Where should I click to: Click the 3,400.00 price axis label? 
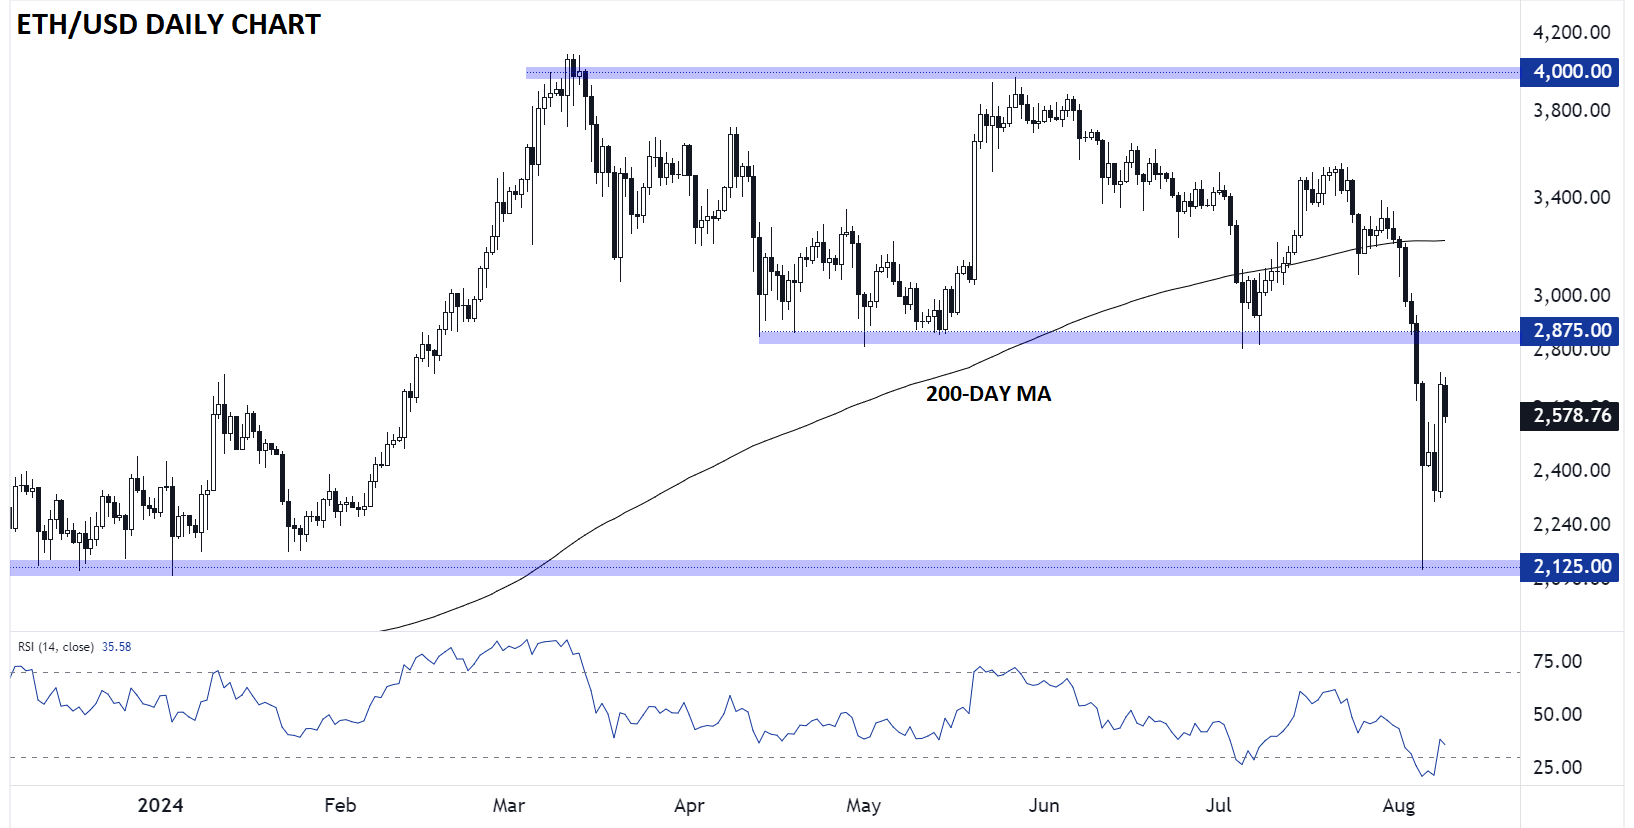(x=1571, y=197)
